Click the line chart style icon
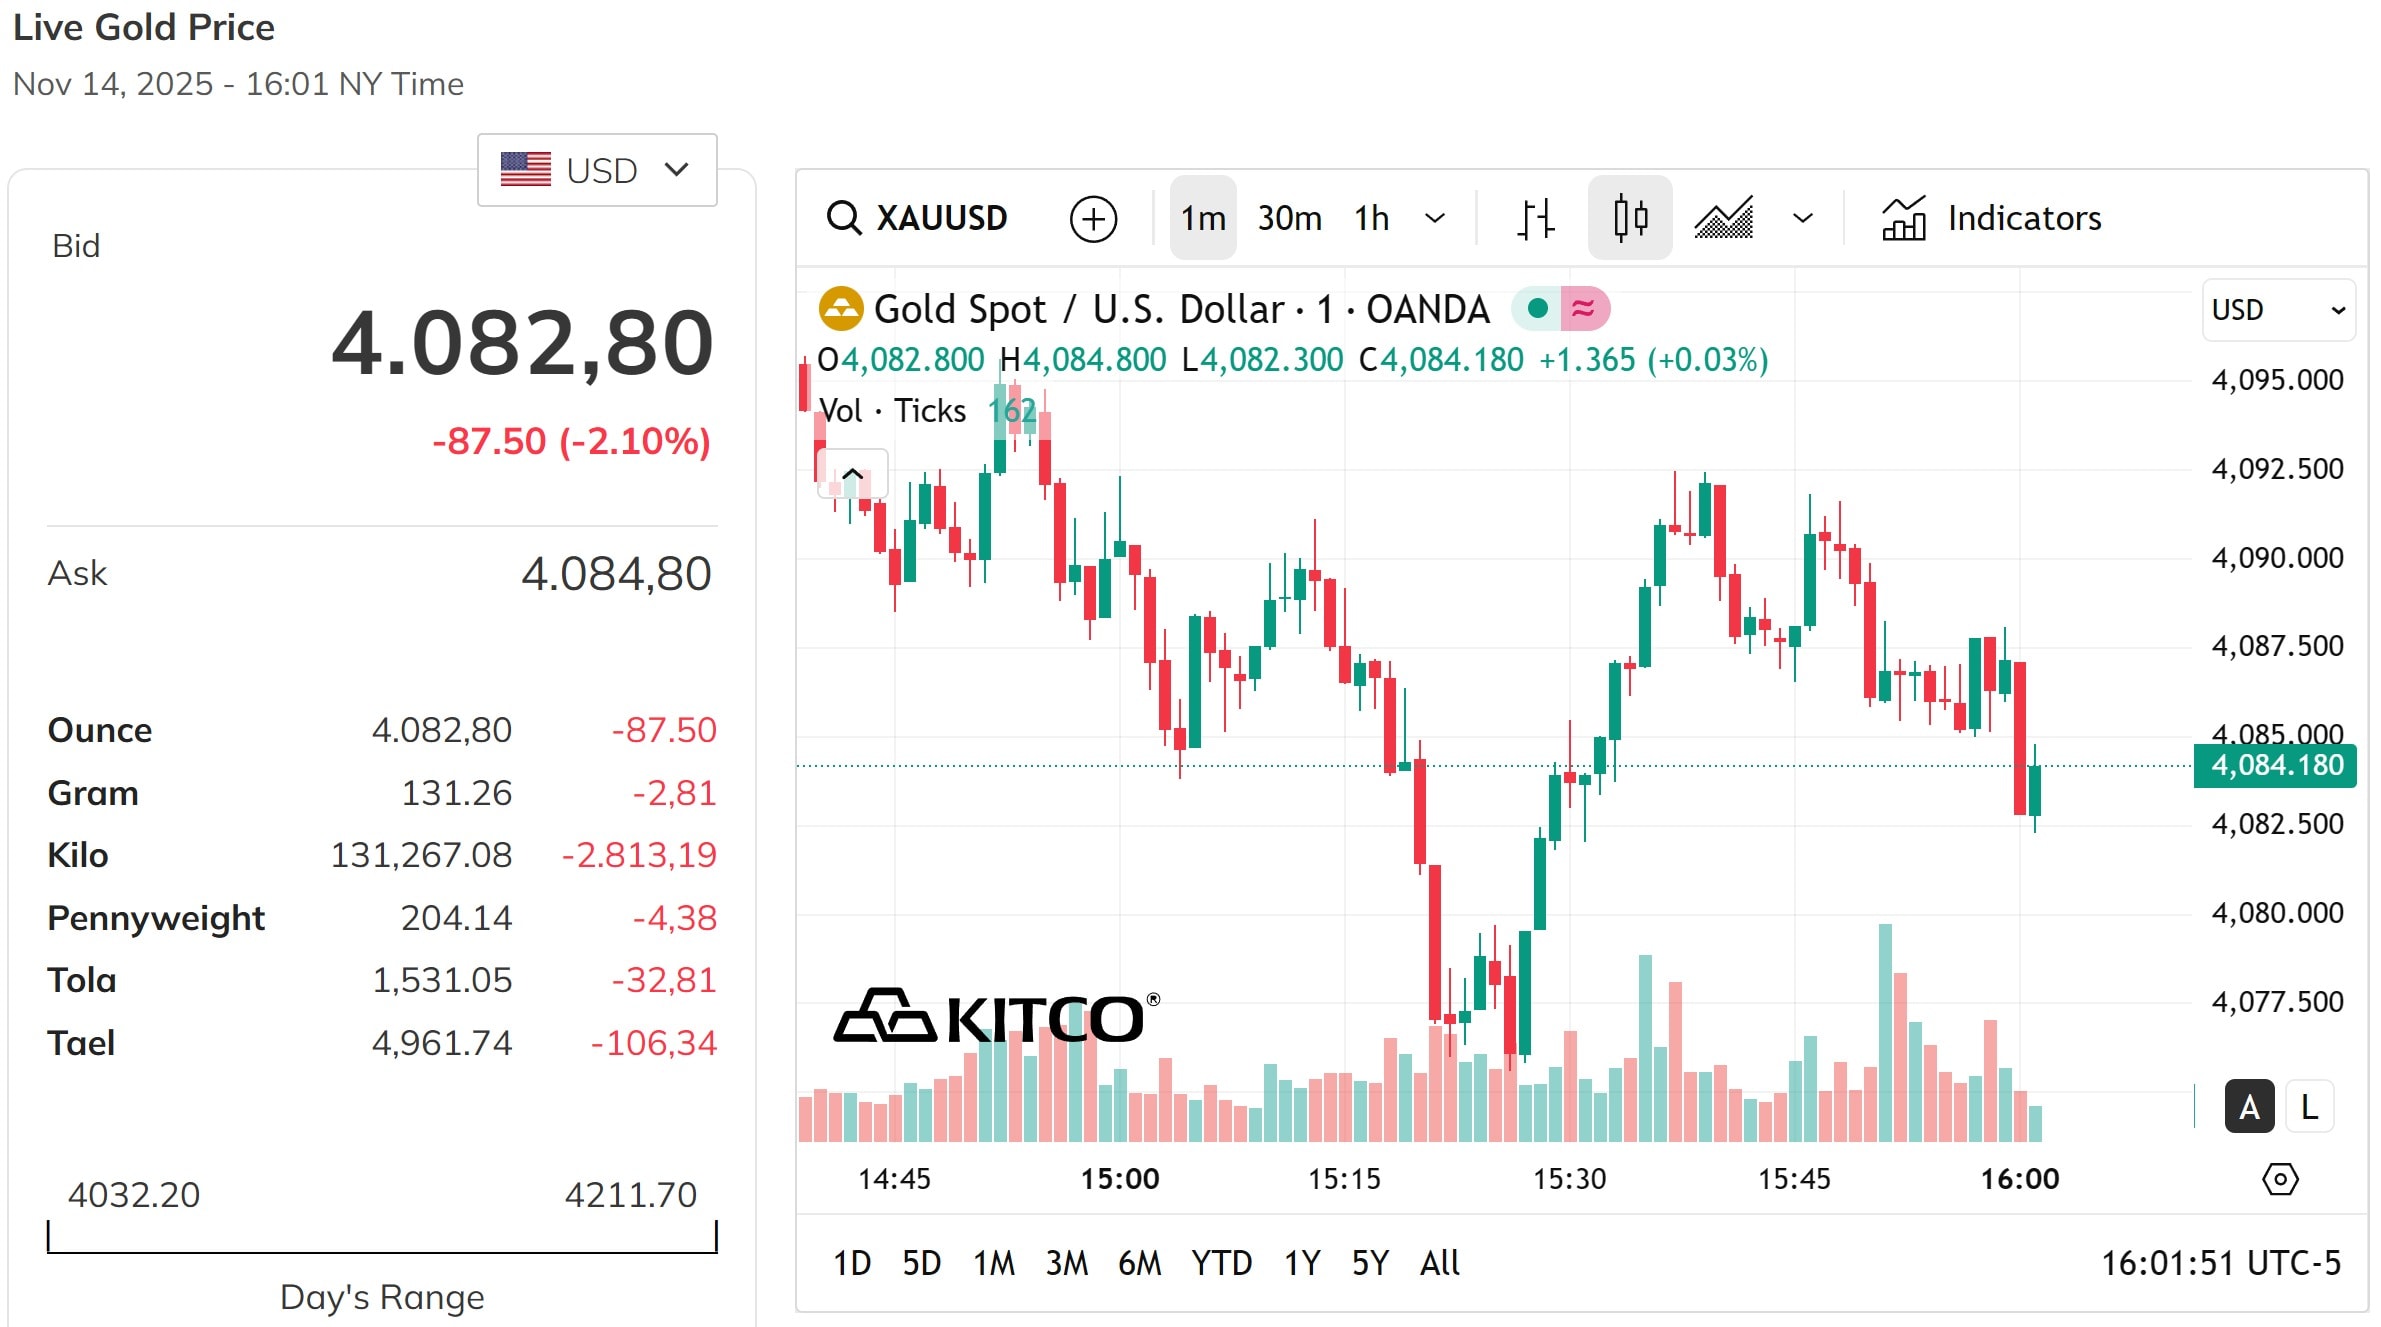The height and width of the screenshot is (1327, 2381). click(x=1724, y=218)
